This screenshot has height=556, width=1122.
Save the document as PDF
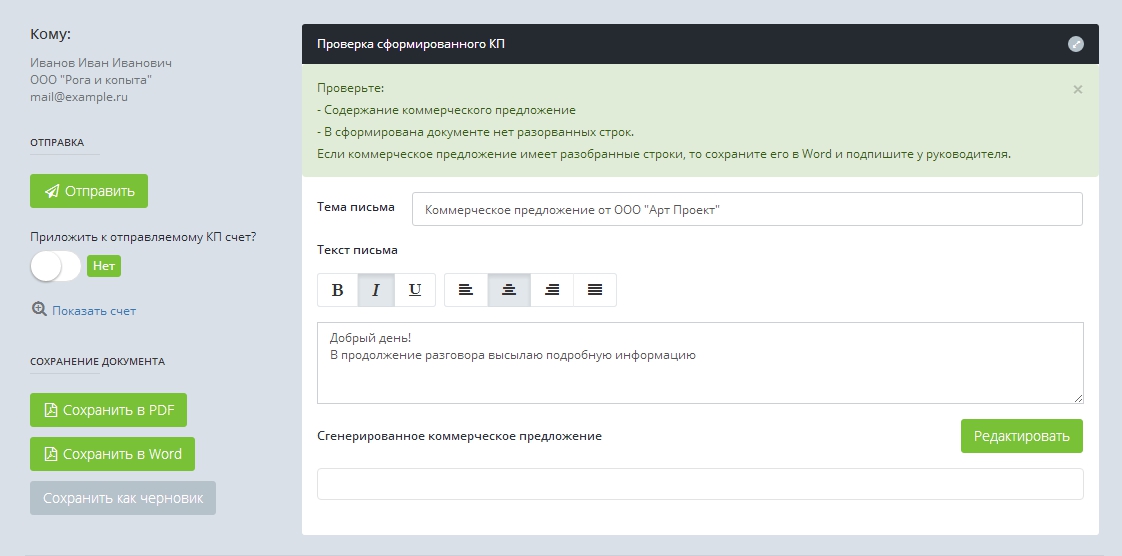[108, 410]
